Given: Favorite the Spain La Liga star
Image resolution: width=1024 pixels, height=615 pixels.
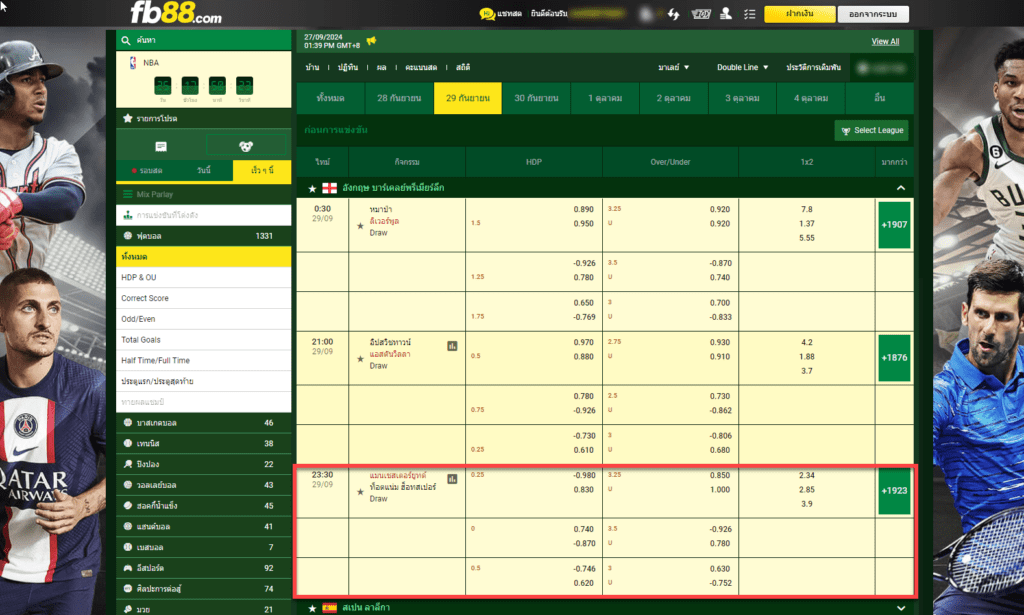Looking at the screenshot, I should 312,608.
